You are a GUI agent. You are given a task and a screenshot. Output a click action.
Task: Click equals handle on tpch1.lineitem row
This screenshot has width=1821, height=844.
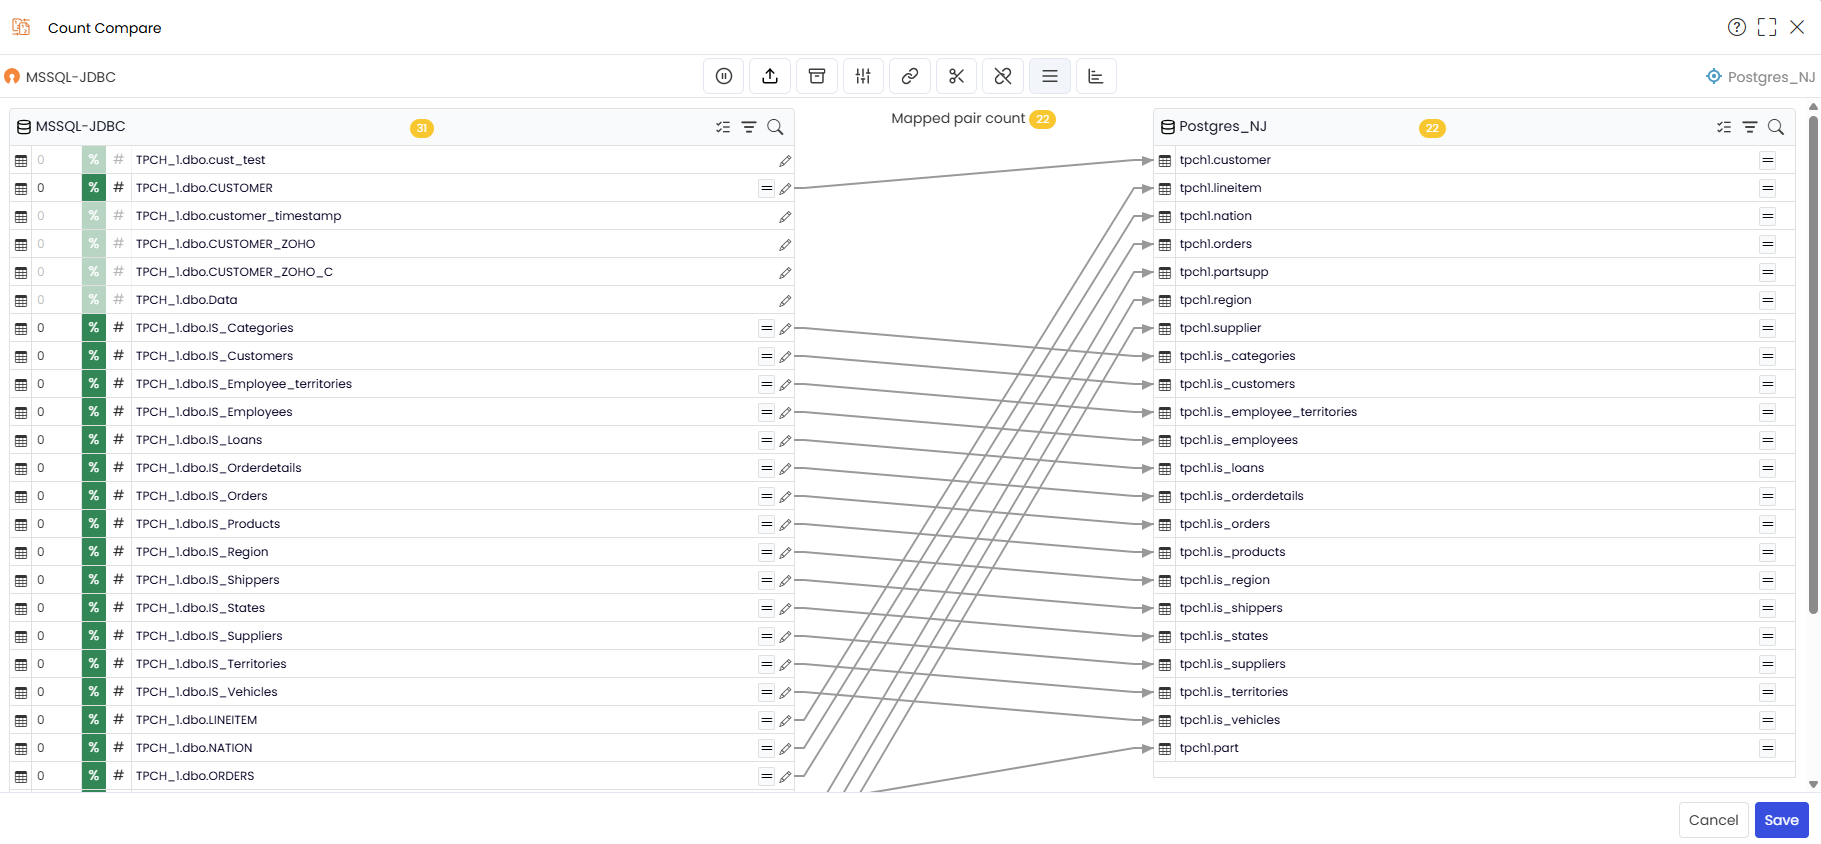(1768, 188)
